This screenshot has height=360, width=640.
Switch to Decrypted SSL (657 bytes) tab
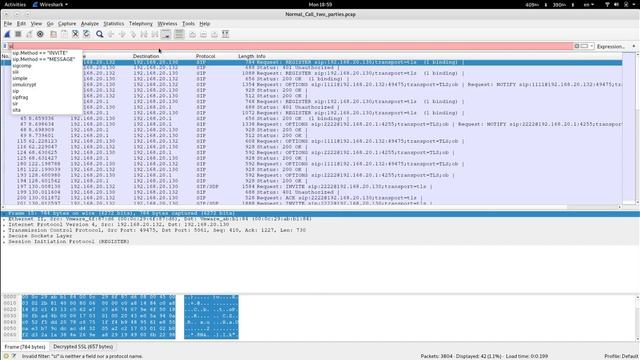[x=83, y=347]
